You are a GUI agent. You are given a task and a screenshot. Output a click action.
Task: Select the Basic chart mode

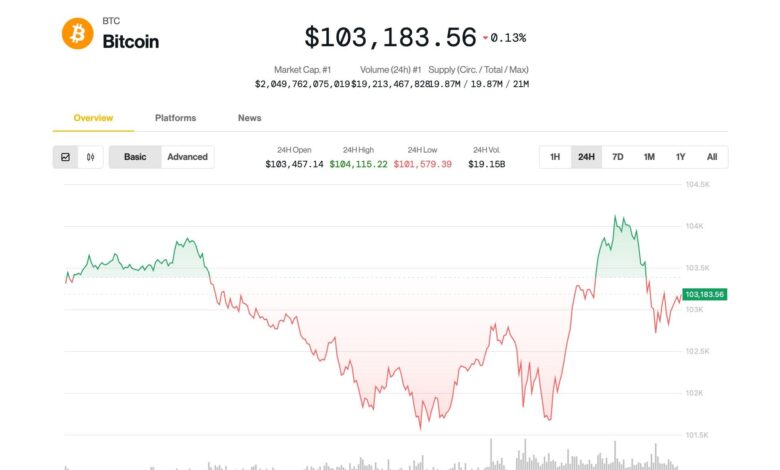tap(135, 157)
